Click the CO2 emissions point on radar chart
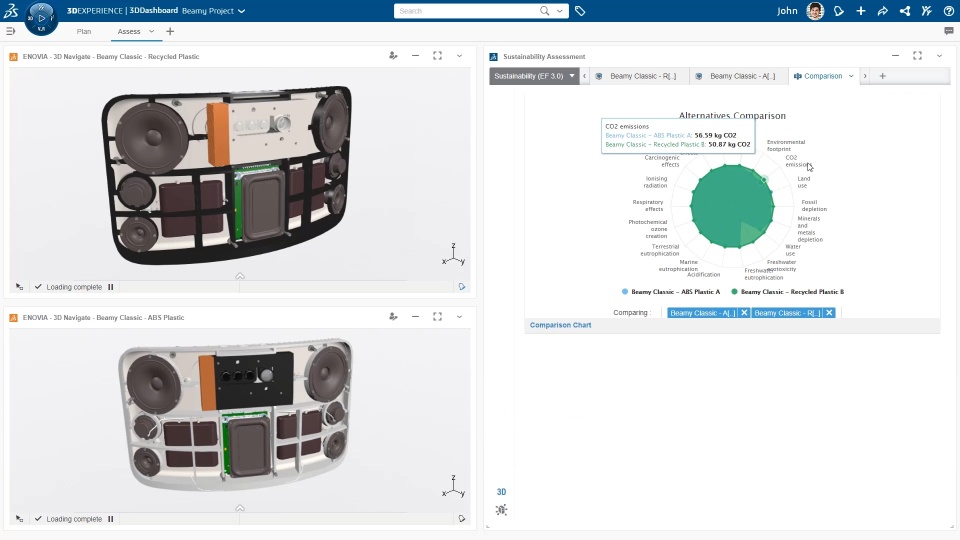The image size is (960, 540). [x=764, y=179]
